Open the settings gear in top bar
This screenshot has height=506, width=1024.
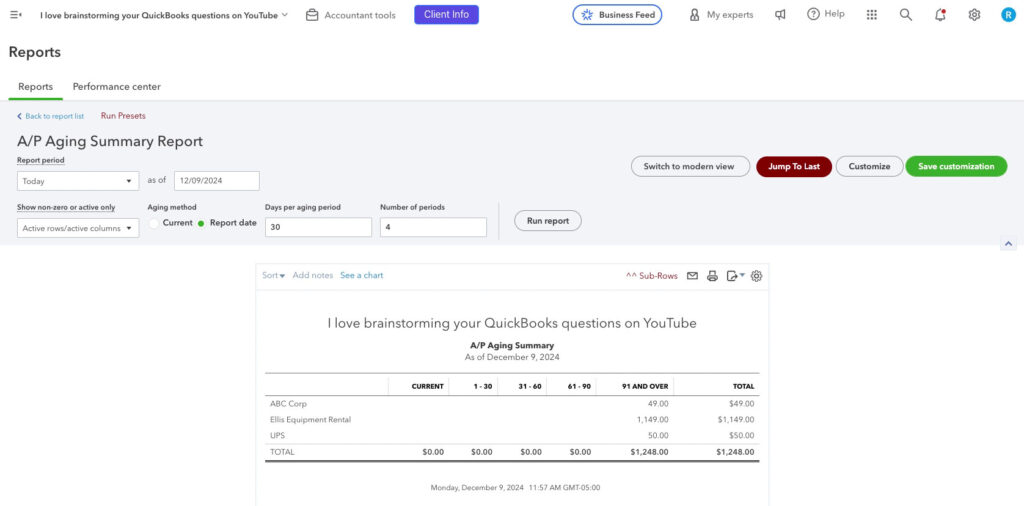[x=974, y=15]
